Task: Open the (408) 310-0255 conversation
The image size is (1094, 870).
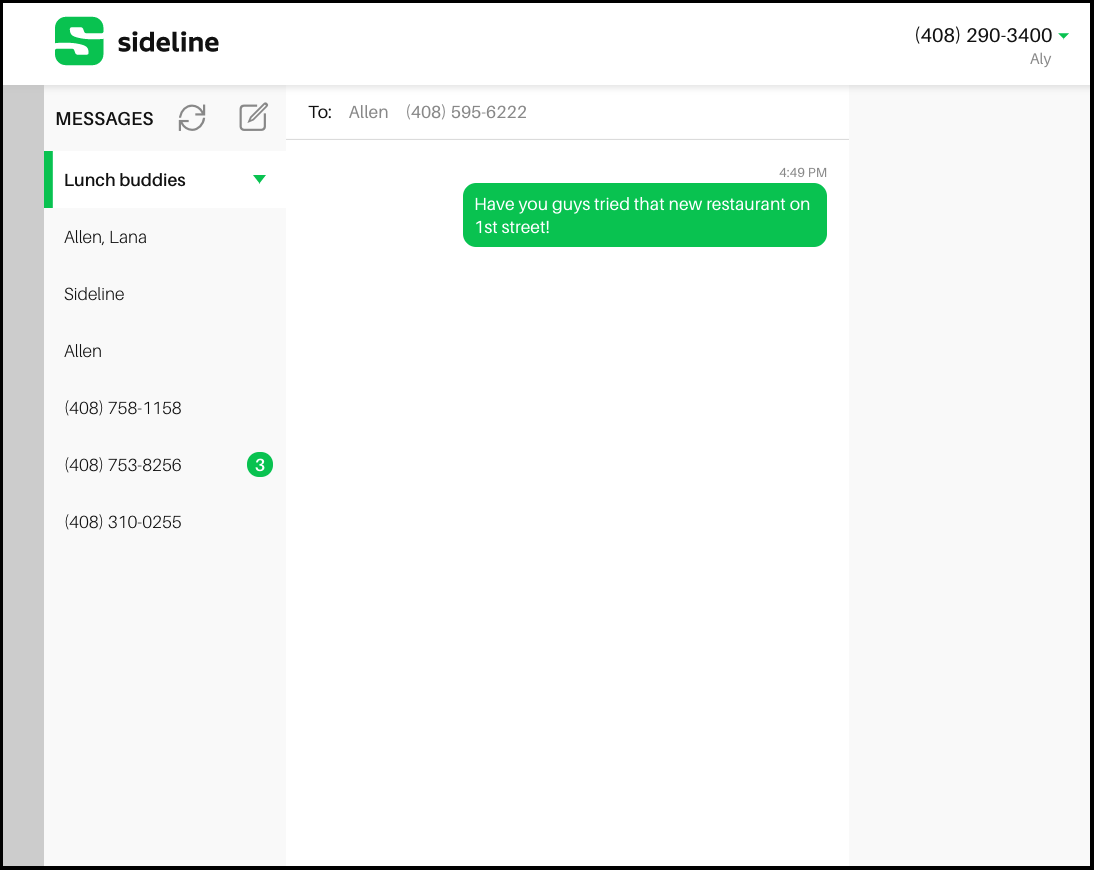Action: (165, 522)
